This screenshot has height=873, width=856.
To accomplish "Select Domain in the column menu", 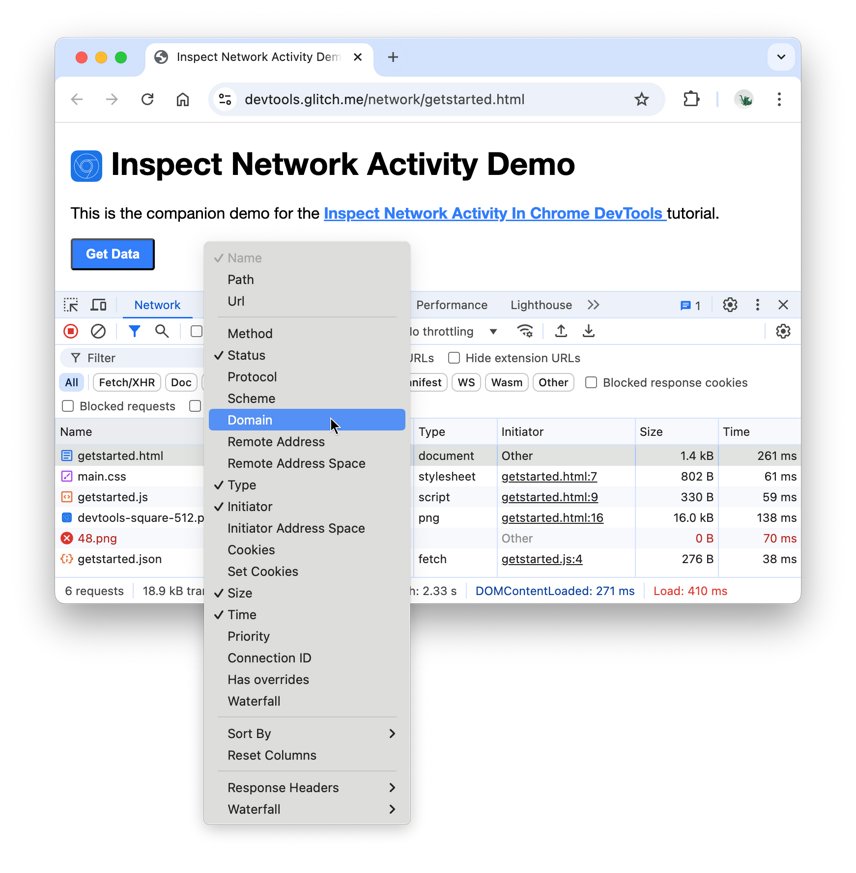I will (x=307, y=420).
